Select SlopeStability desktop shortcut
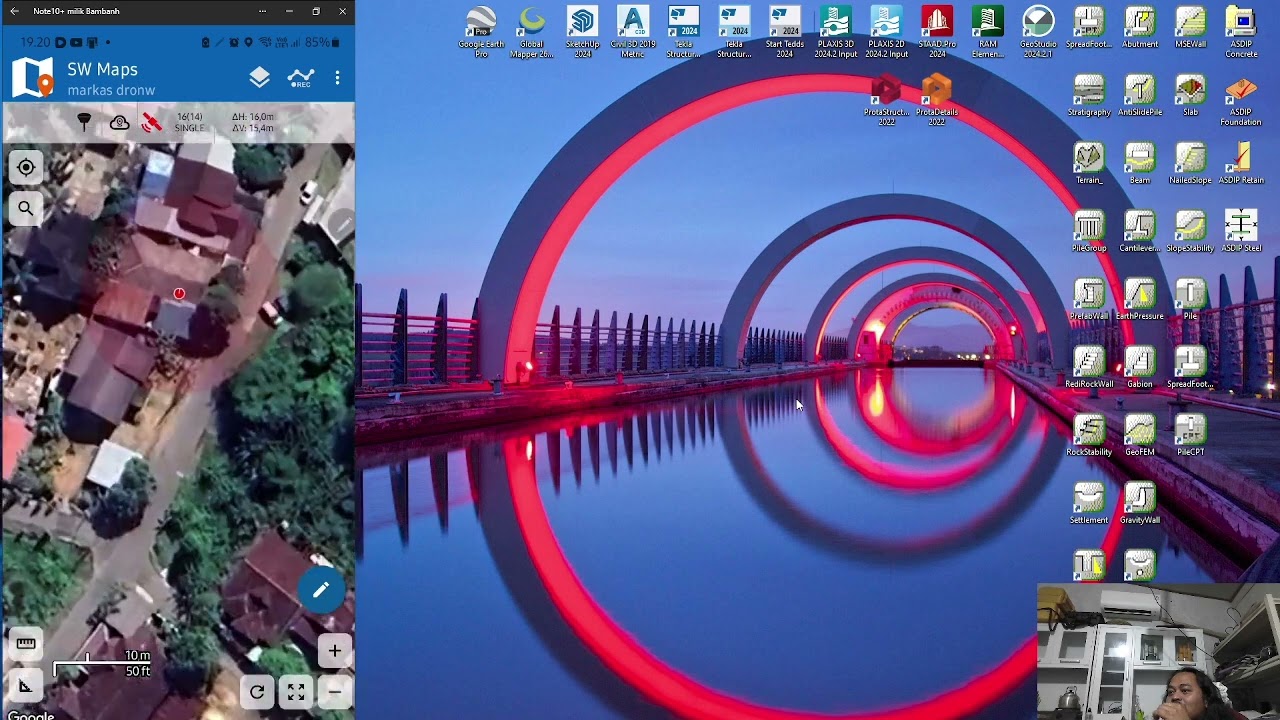 1190,232
